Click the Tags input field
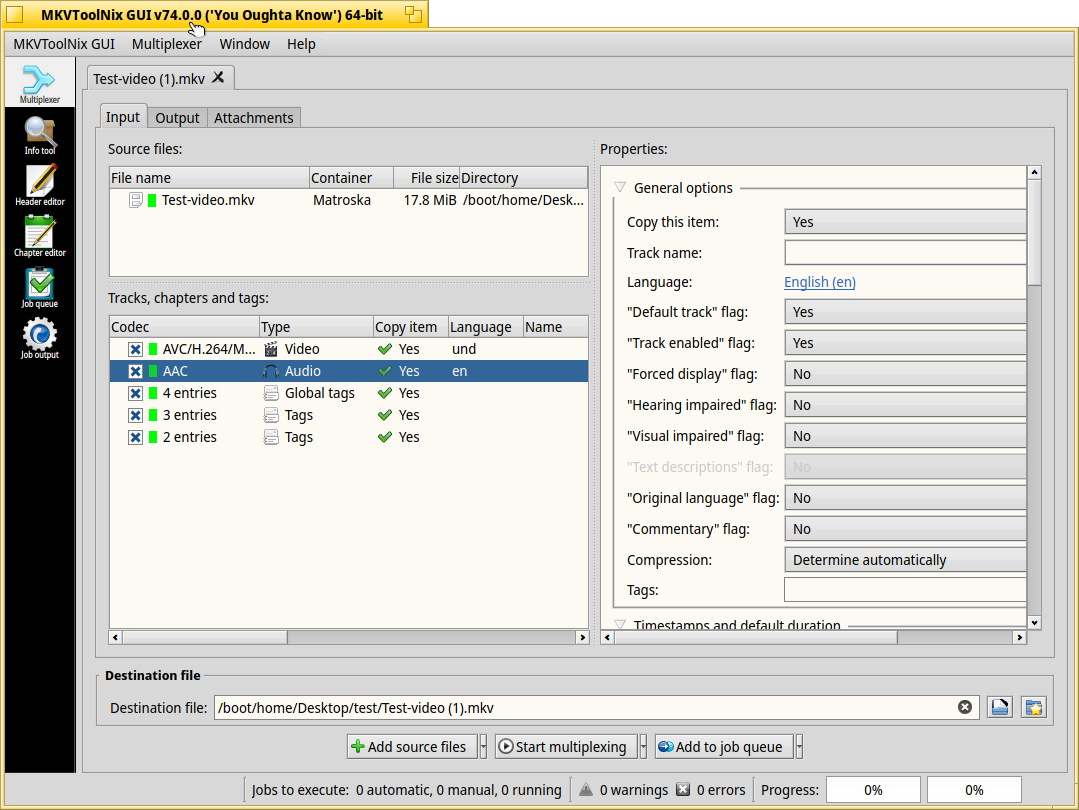 [x=905, y=590]
